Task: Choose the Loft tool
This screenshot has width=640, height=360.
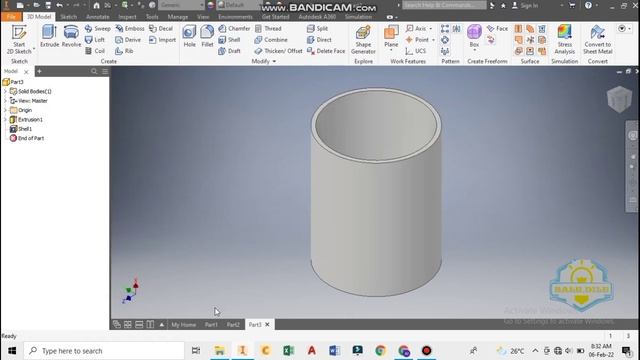Action: 95,40
